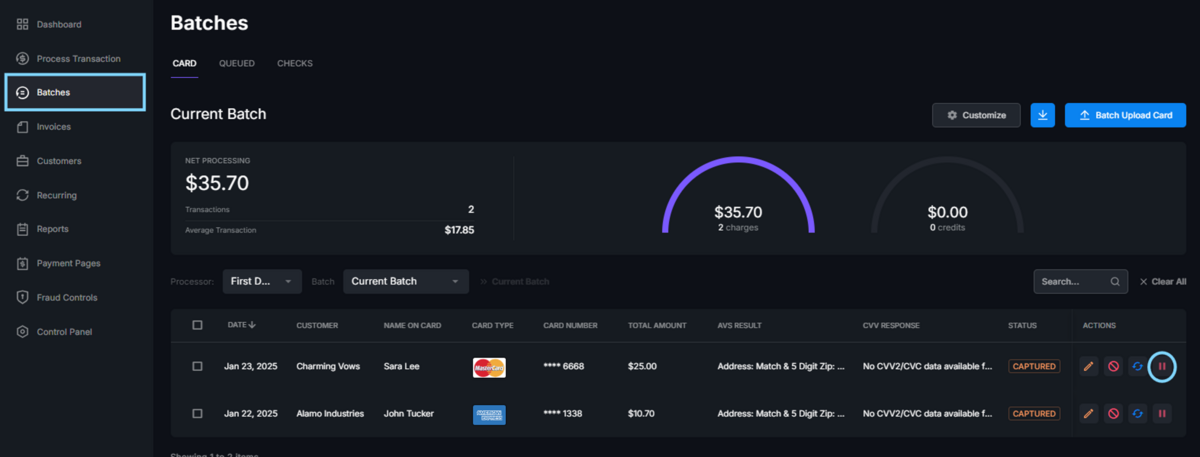Image resolution: width=1200 pixels, height=457 pixels.
Task: Toggle the select-all checkbox in table header
Action: click(x=197, y=325)
